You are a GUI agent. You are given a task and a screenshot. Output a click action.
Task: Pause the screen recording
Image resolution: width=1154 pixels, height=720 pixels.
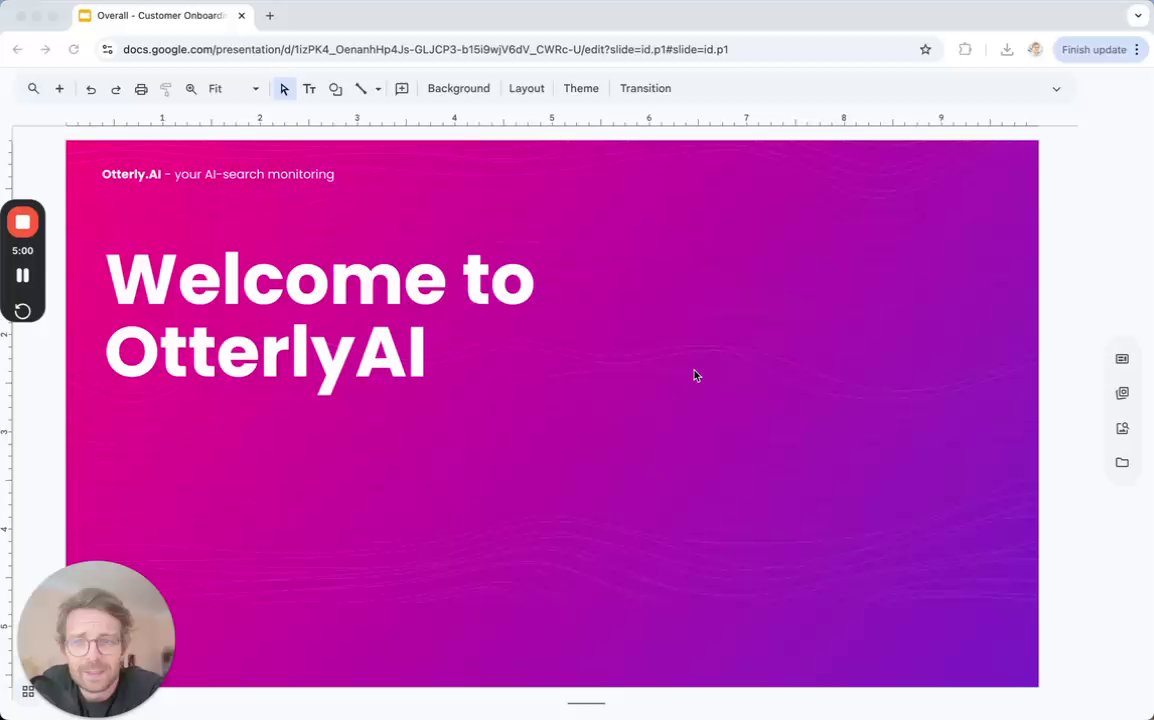click(x=23, y=275)
